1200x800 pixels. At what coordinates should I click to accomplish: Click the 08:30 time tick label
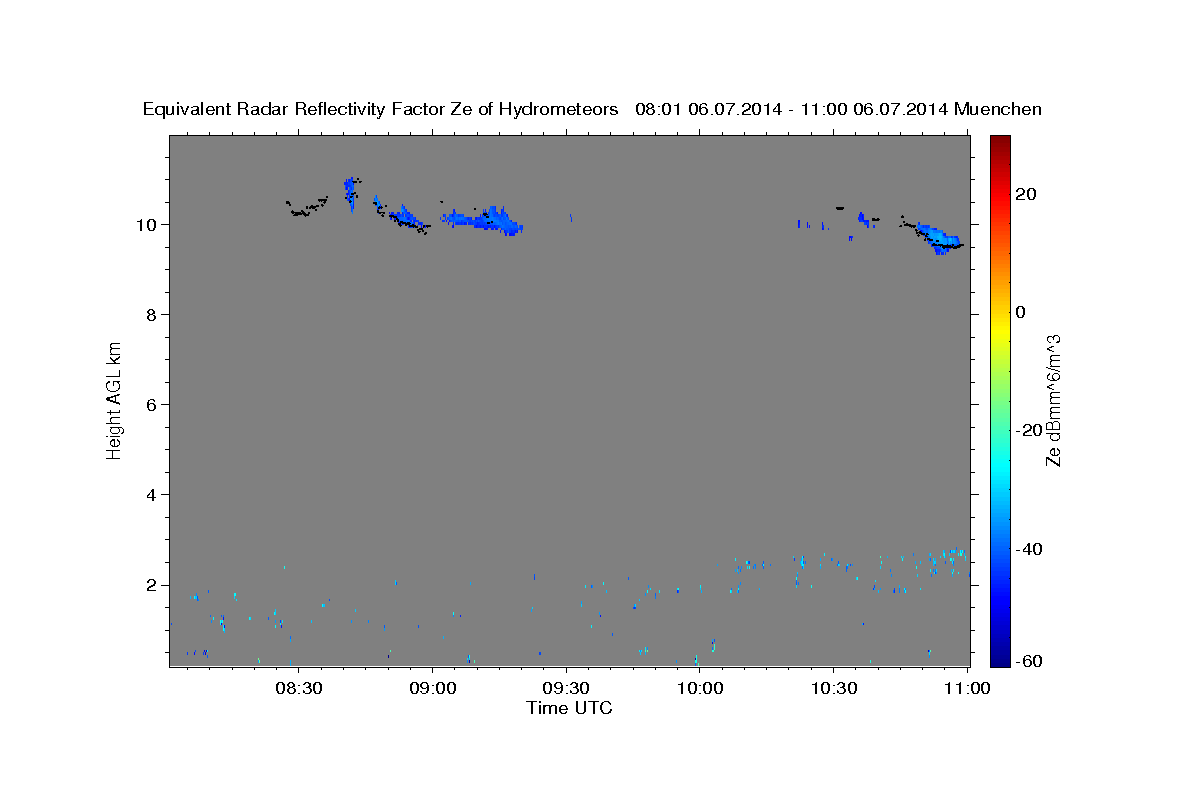point(298,688)
